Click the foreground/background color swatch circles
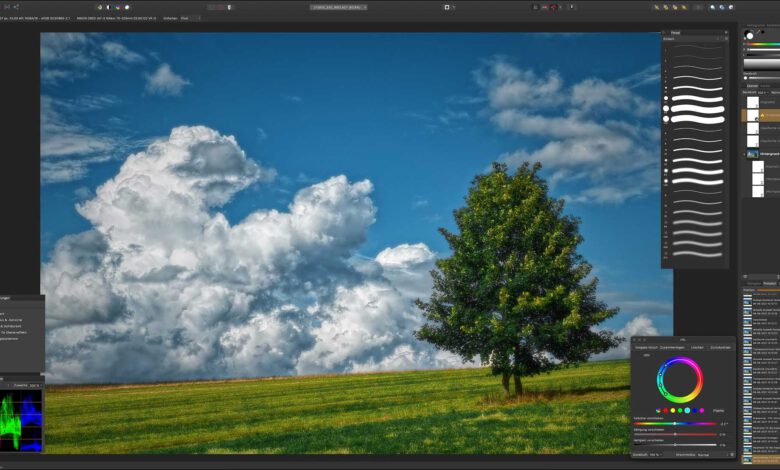Viewport: 780px width, 470px height. pos(749,34)
